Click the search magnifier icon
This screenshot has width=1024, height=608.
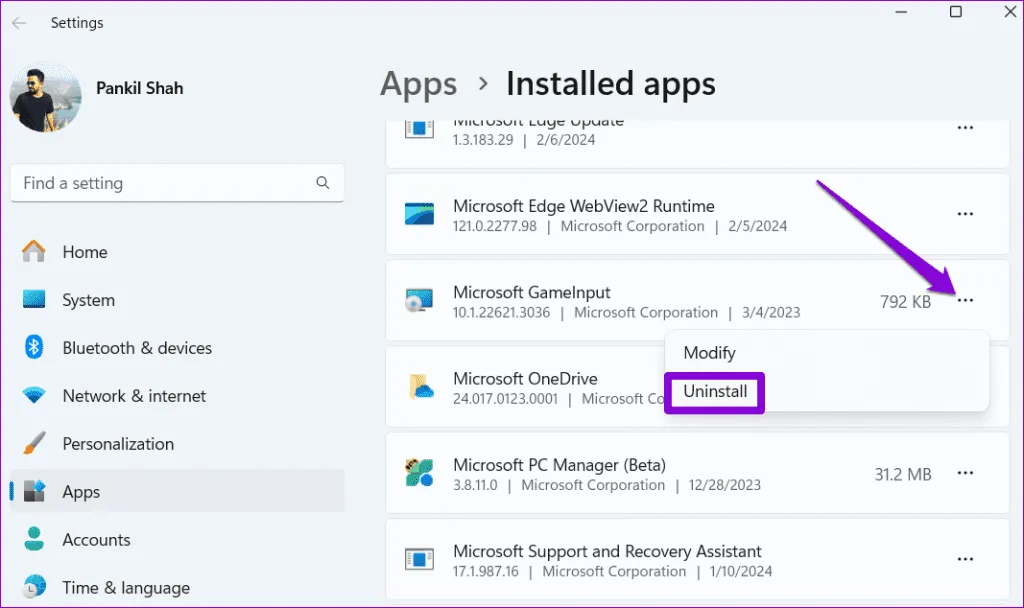322,183
